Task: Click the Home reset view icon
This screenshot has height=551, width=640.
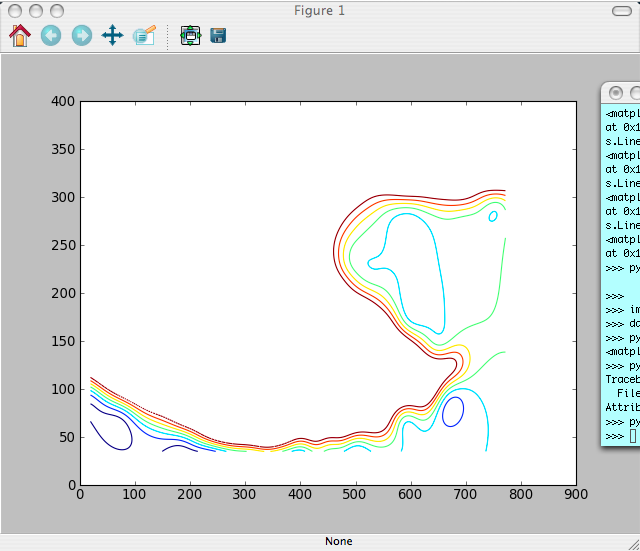Action: [20, 36]
